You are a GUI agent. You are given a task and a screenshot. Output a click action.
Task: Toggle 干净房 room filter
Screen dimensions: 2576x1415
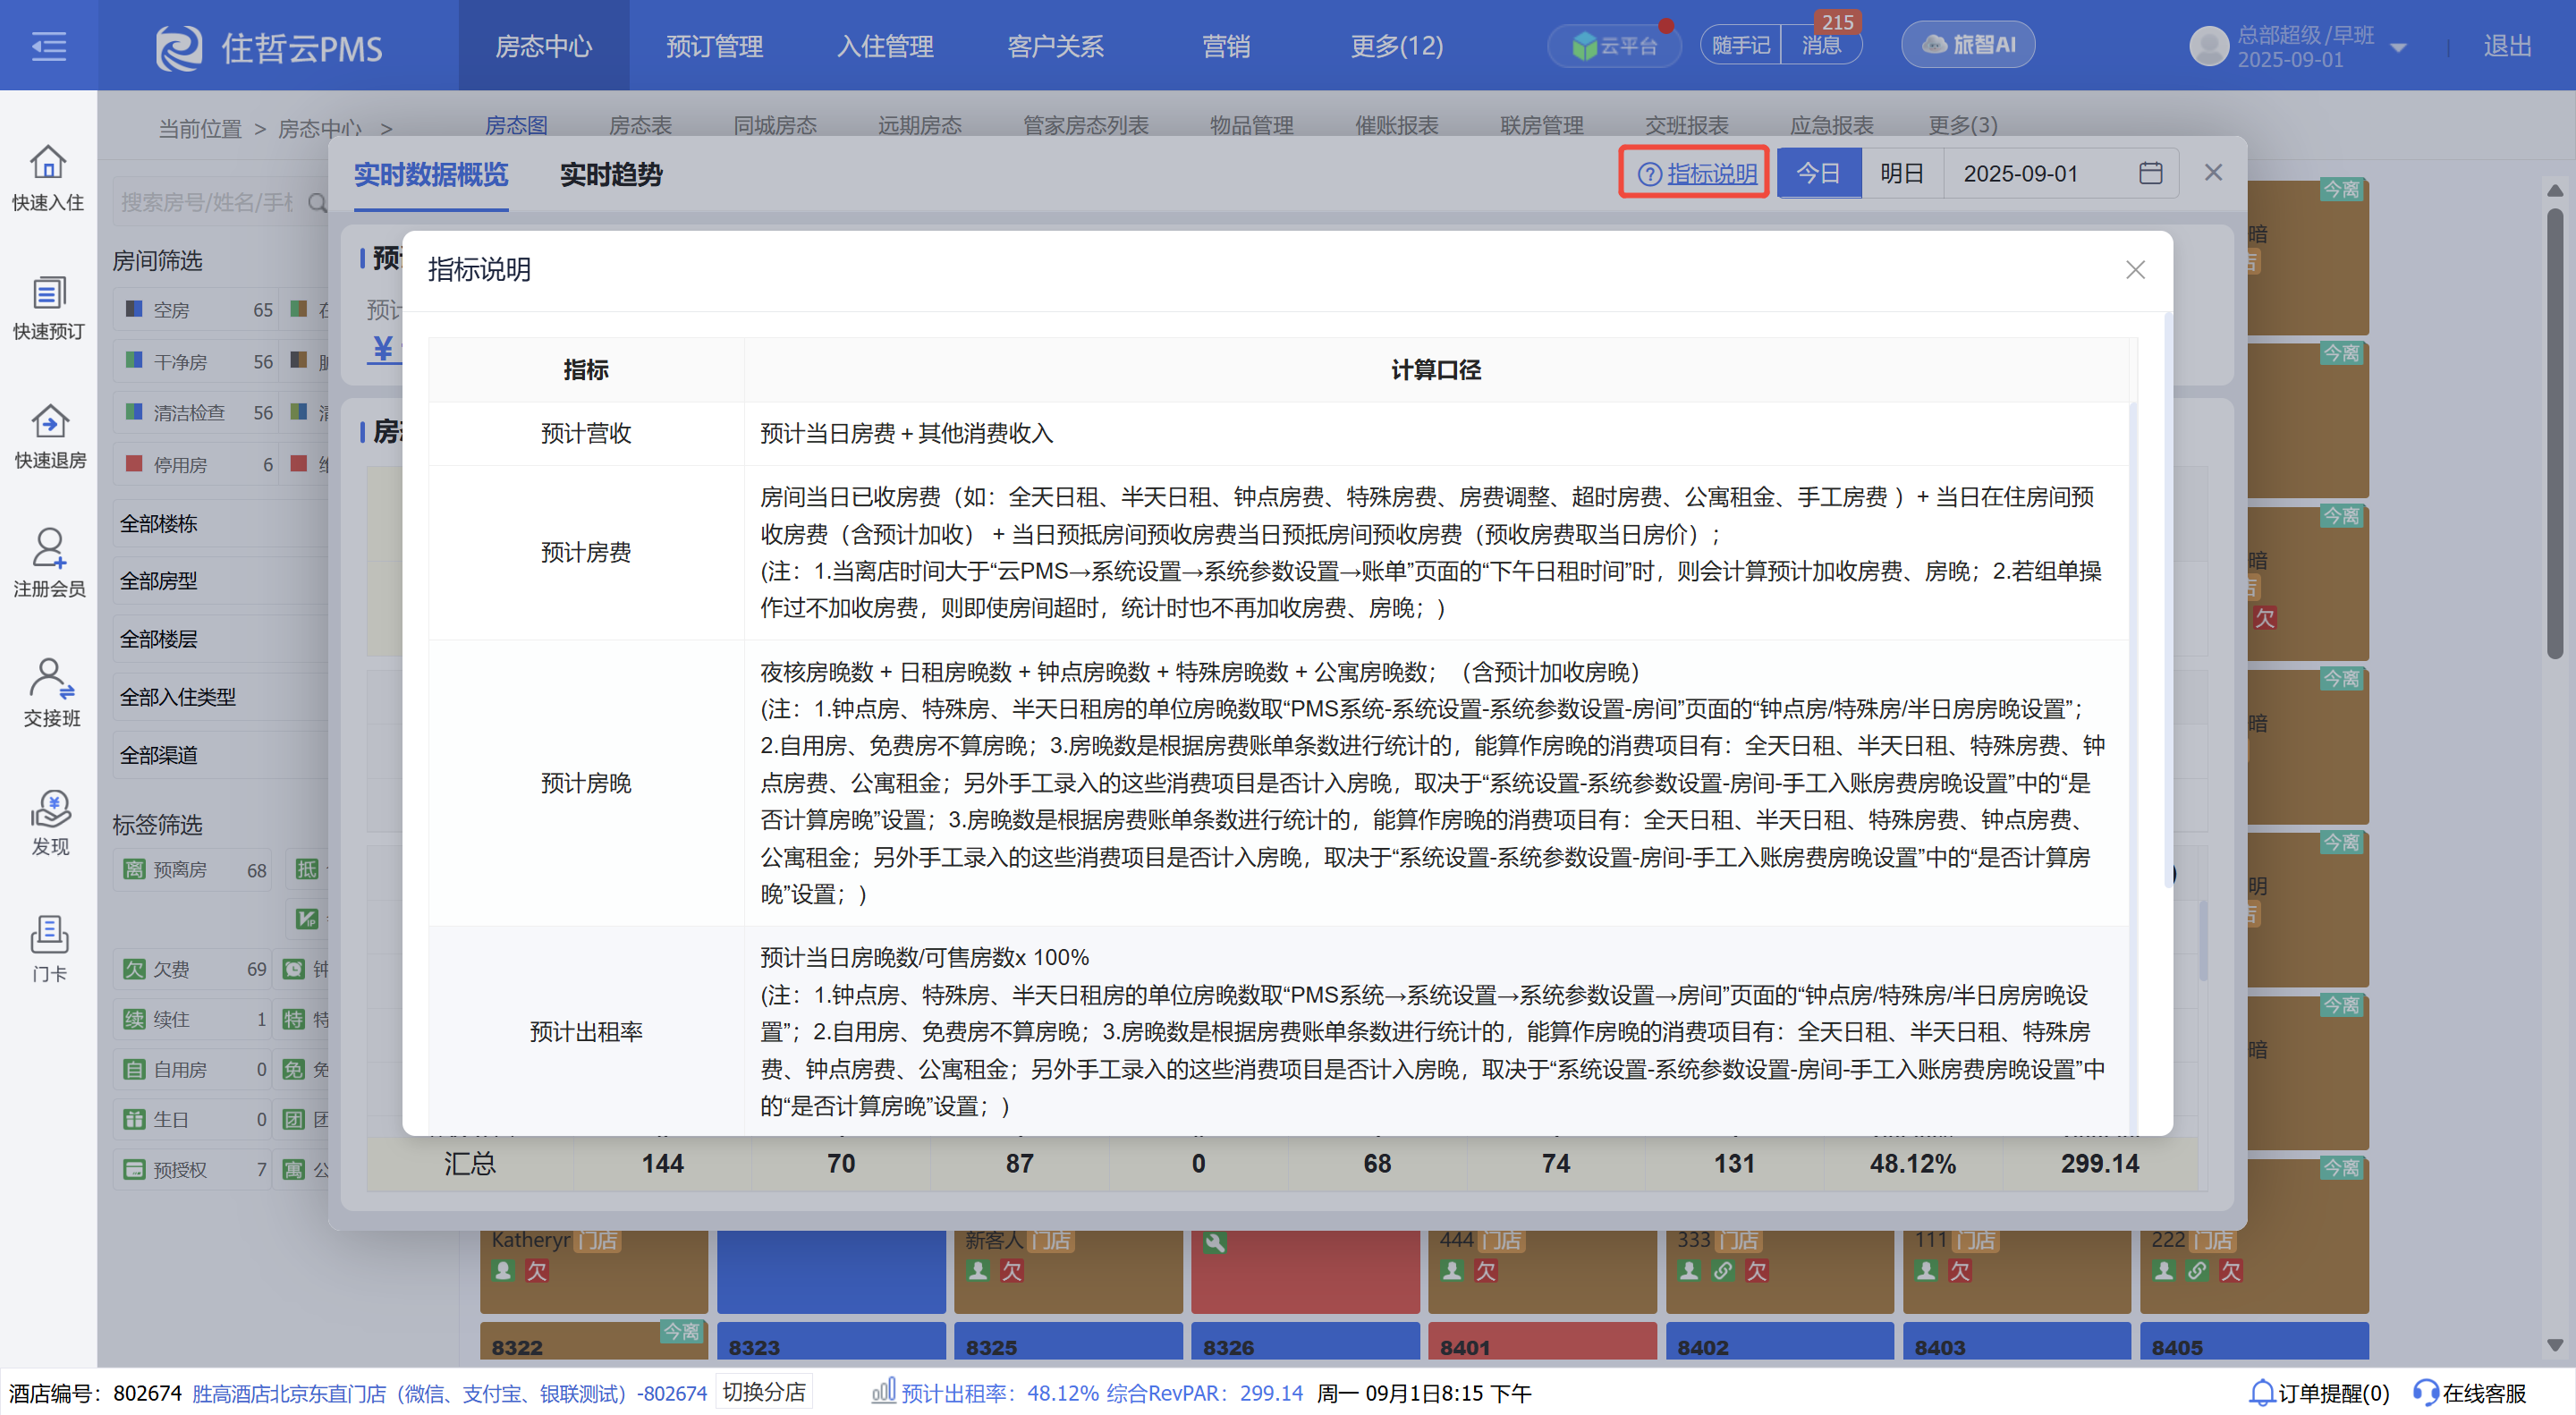196,361
